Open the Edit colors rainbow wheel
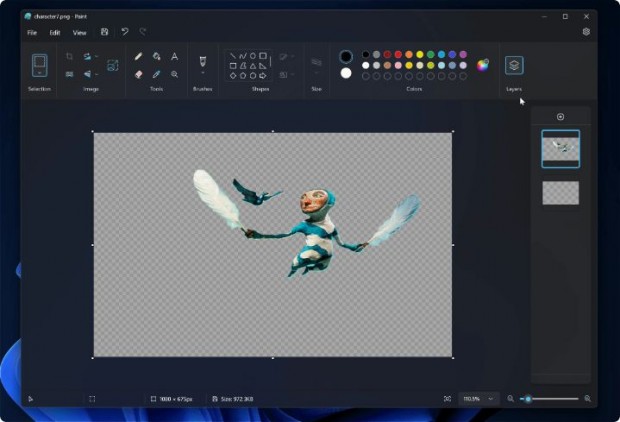The image size is (620, 422). (x=482, y=65)
